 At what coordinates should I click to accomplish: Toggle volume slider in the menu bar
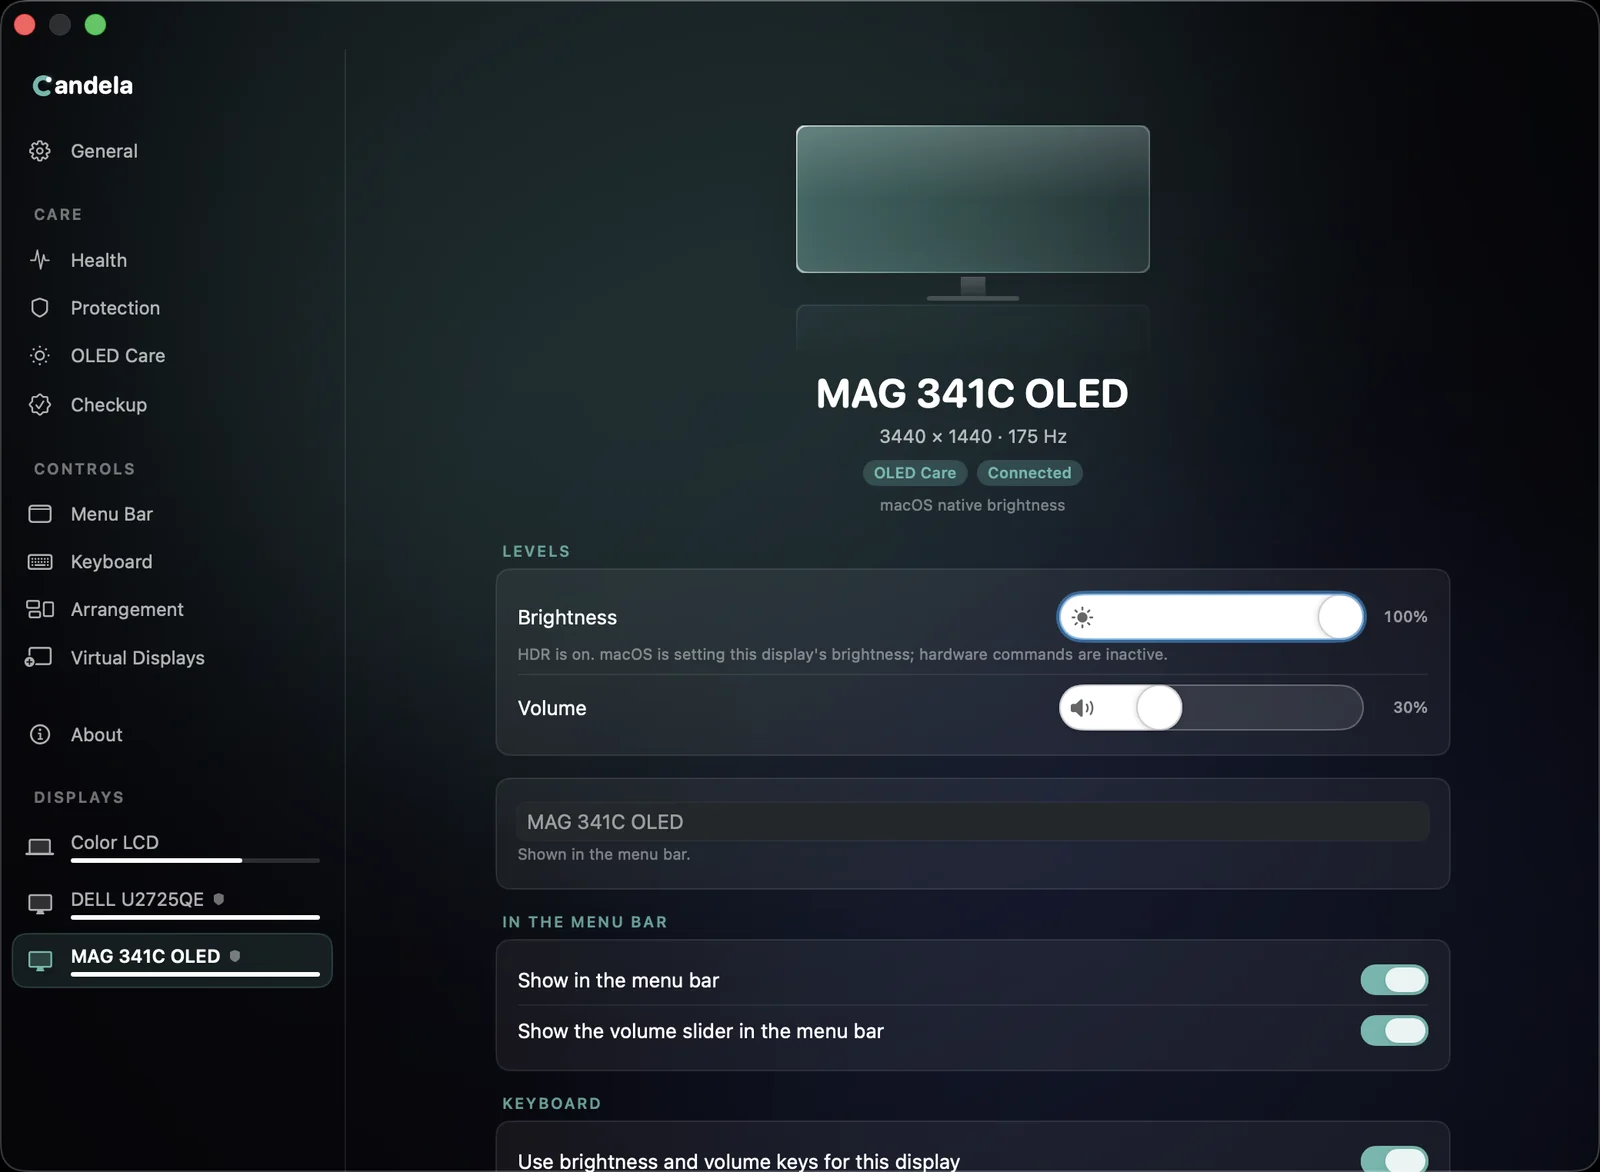(x=1394, y=1031)
